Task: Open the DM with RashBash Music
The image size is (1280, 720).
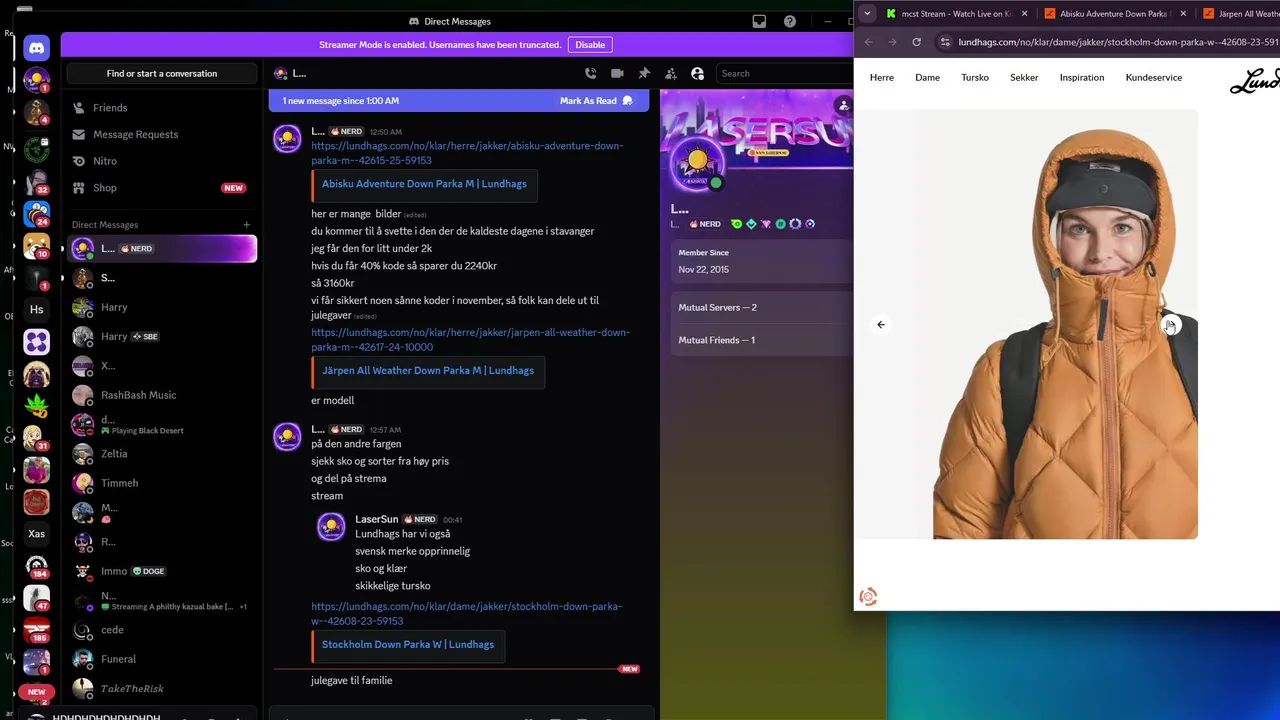Action: pyautogui.click(x=162, y=395)
